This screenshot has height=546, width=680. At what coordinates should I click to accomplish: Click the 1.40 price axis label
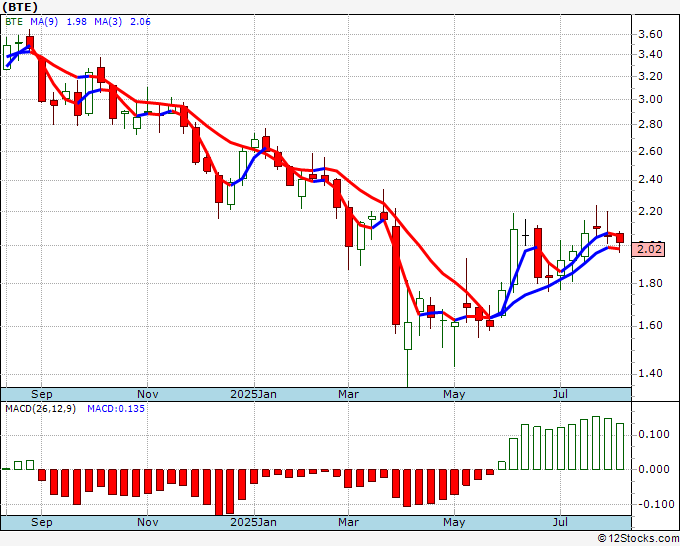coord(650,373)
